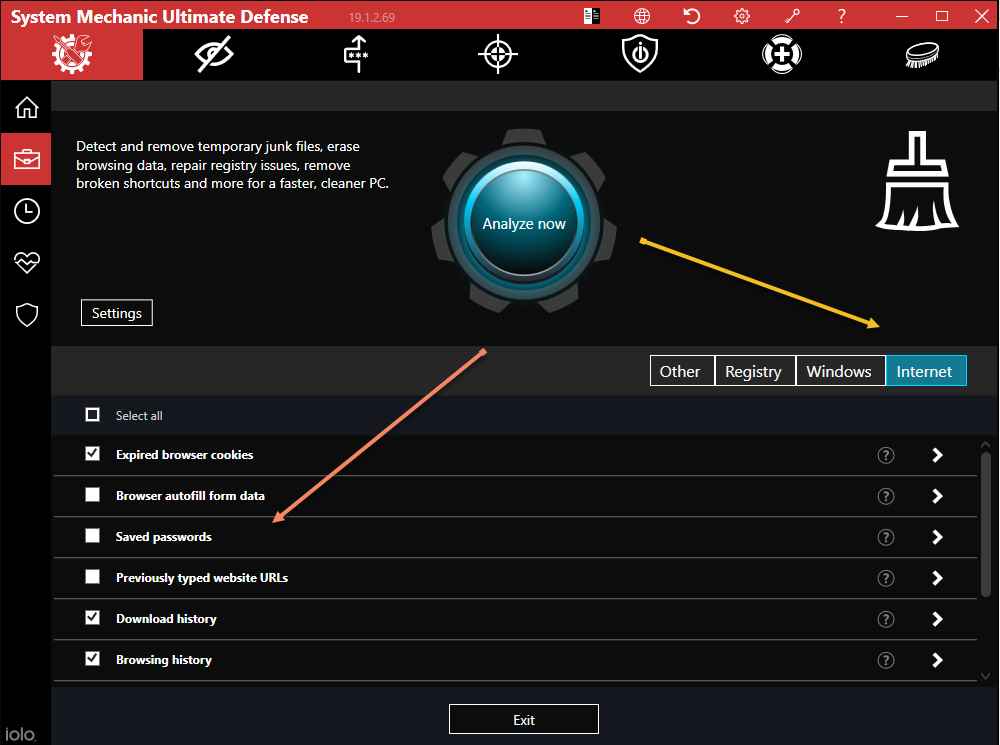Open the Home icon in sidebar
The width and height of the screenshot is (1000, 745).
26,108
